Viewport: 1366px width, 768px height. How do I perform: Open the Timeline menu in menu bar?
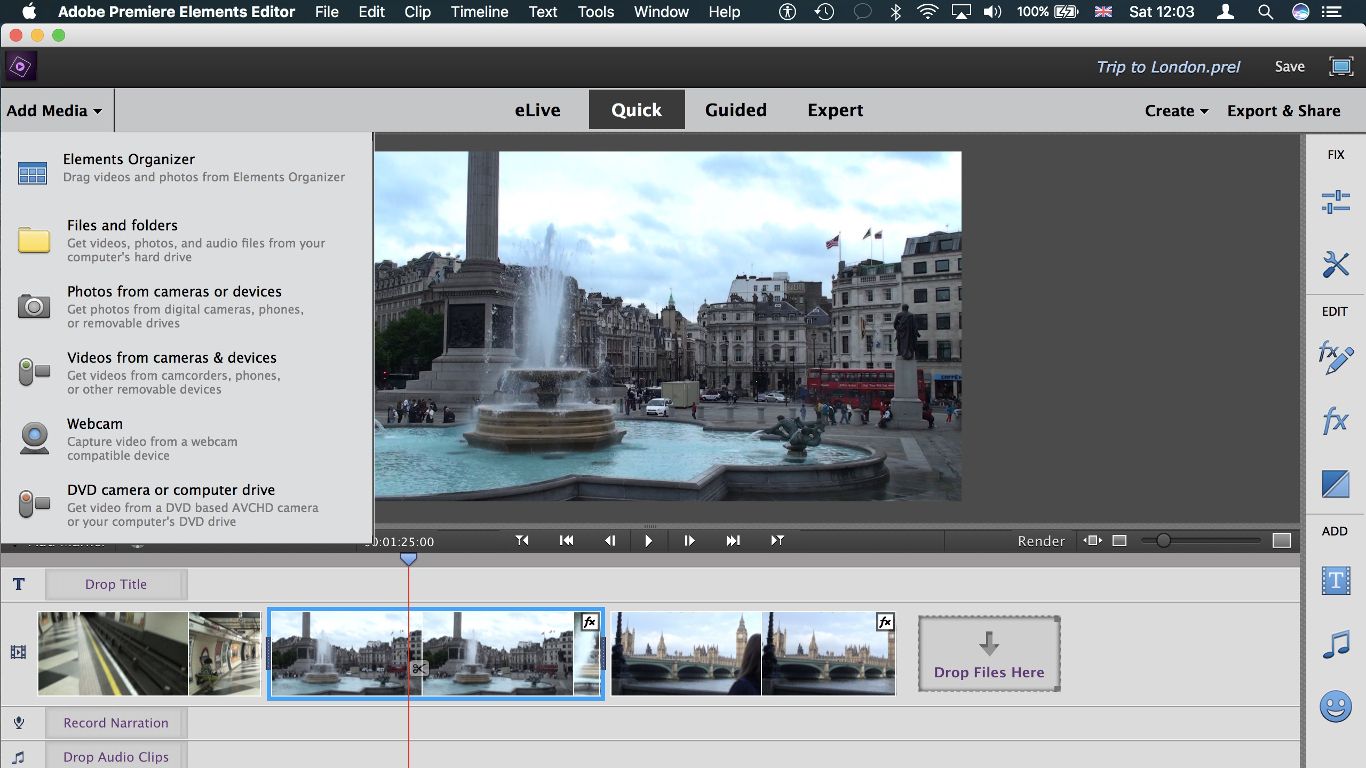pos(479,12)
